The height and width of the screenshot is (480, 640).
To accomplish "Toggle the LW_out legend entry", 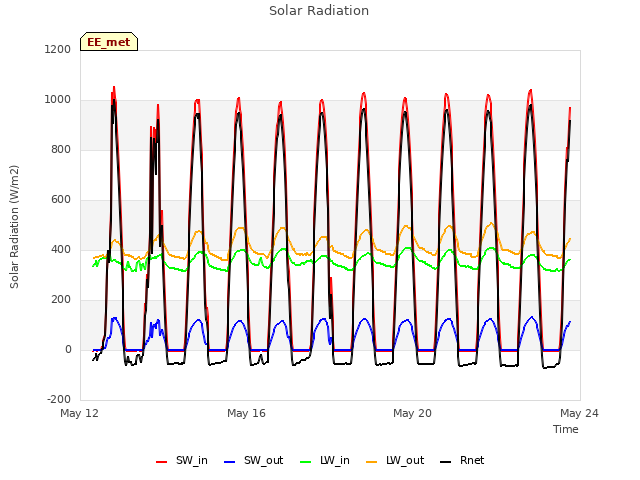I will pyautogui.click(x=395, y=461).
